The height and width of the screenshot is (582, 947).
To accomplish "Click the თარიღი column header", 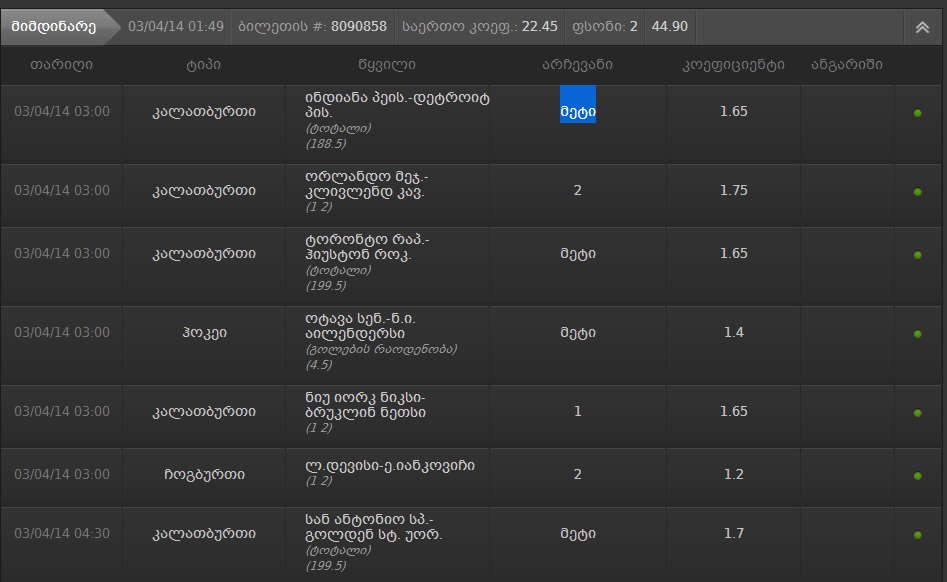I will 61,65.
